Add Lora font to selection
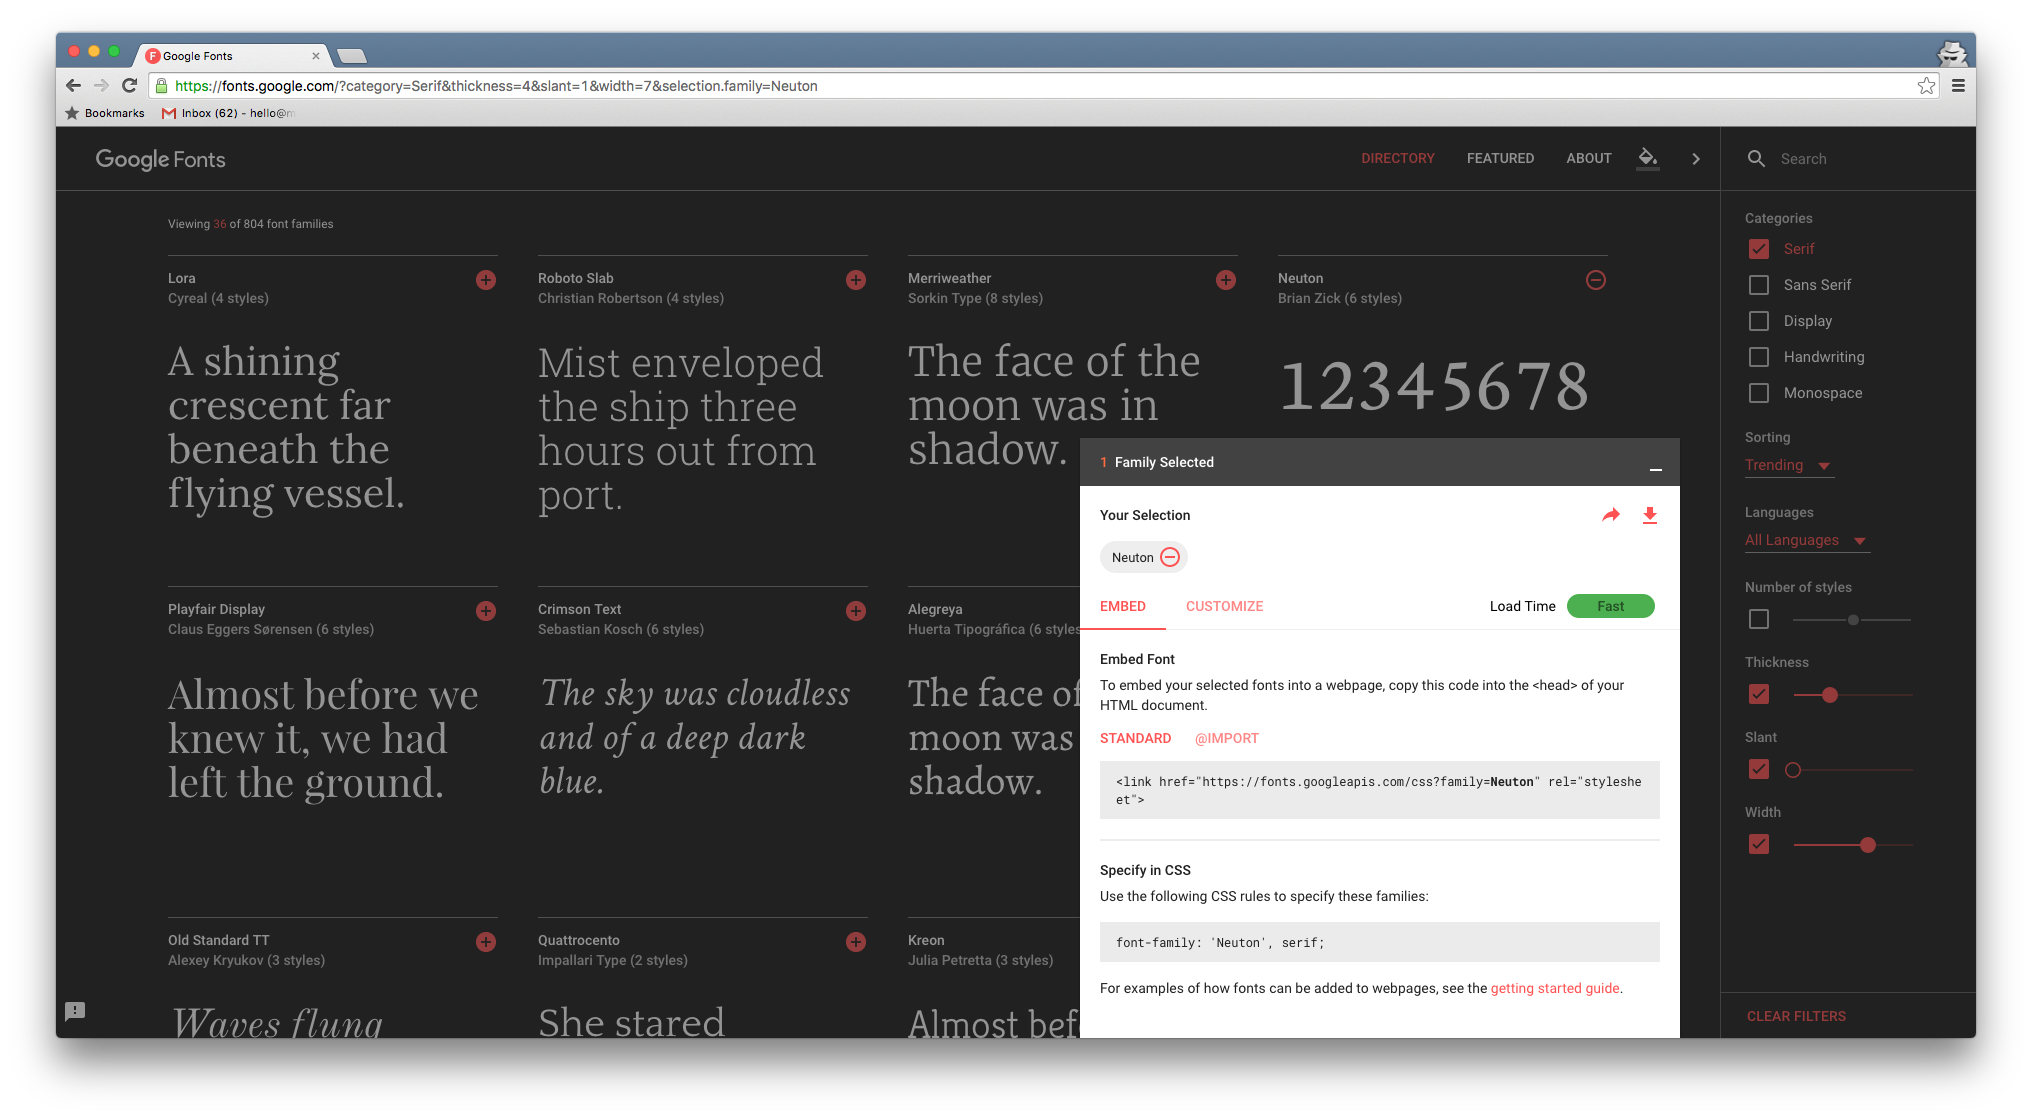 [486, 280]
